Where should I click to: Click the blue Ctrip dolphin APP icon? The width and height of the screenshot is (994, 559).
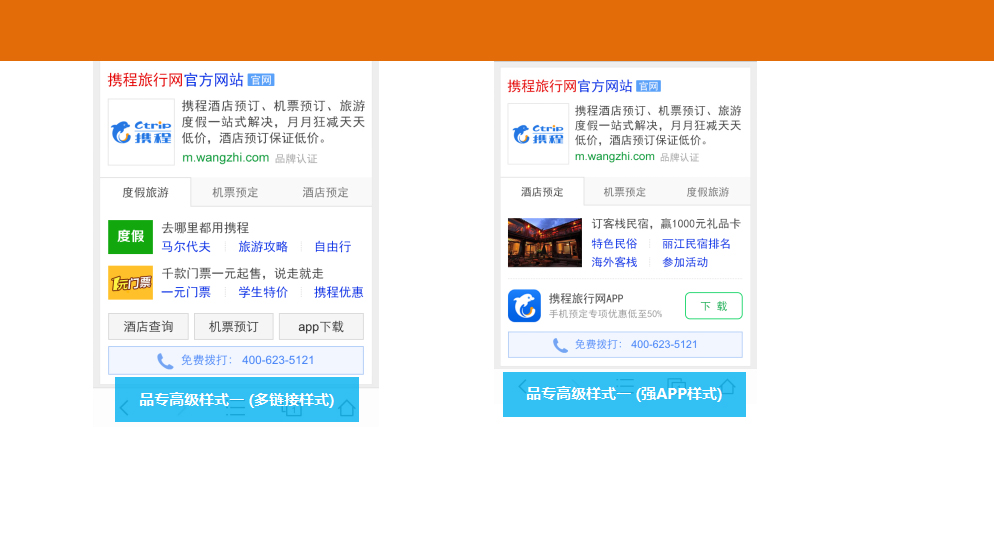524,305
